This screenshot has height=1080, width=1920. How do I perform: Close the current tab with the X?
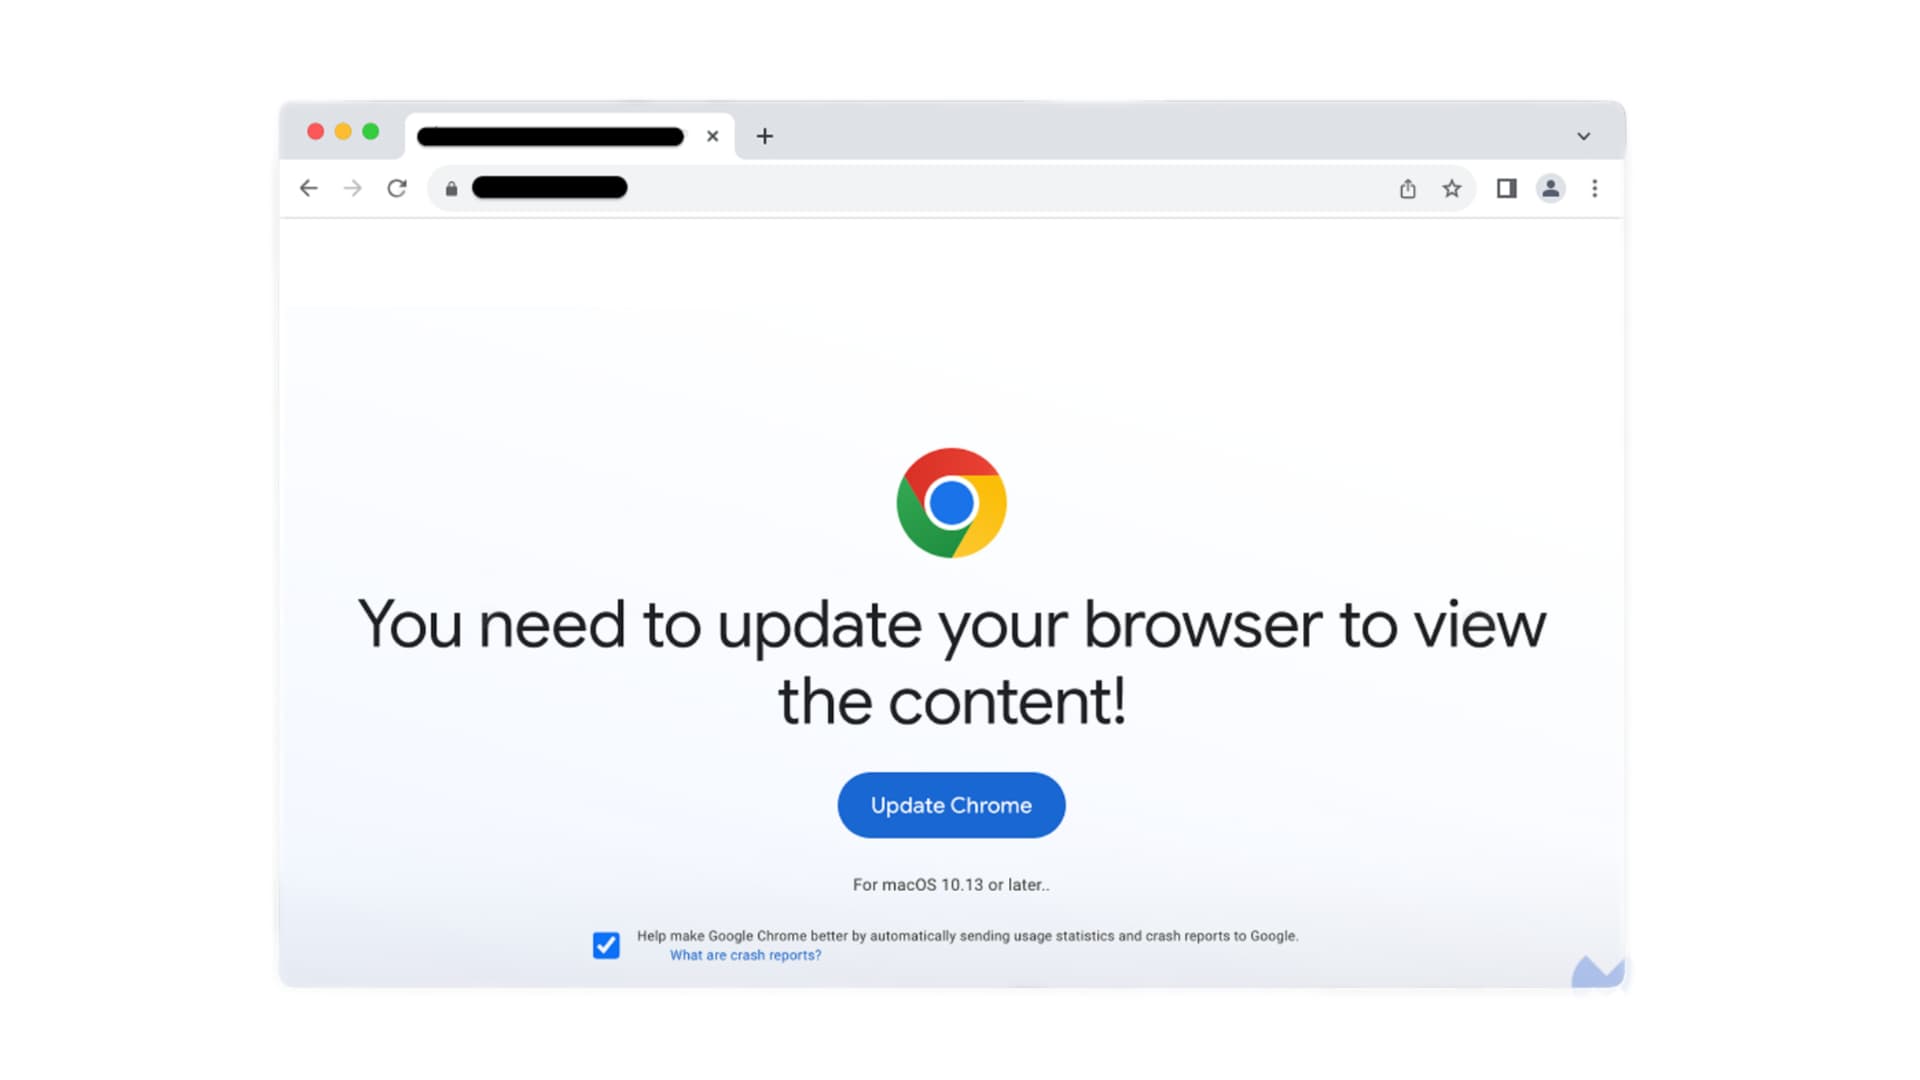[x=712, y=136]
